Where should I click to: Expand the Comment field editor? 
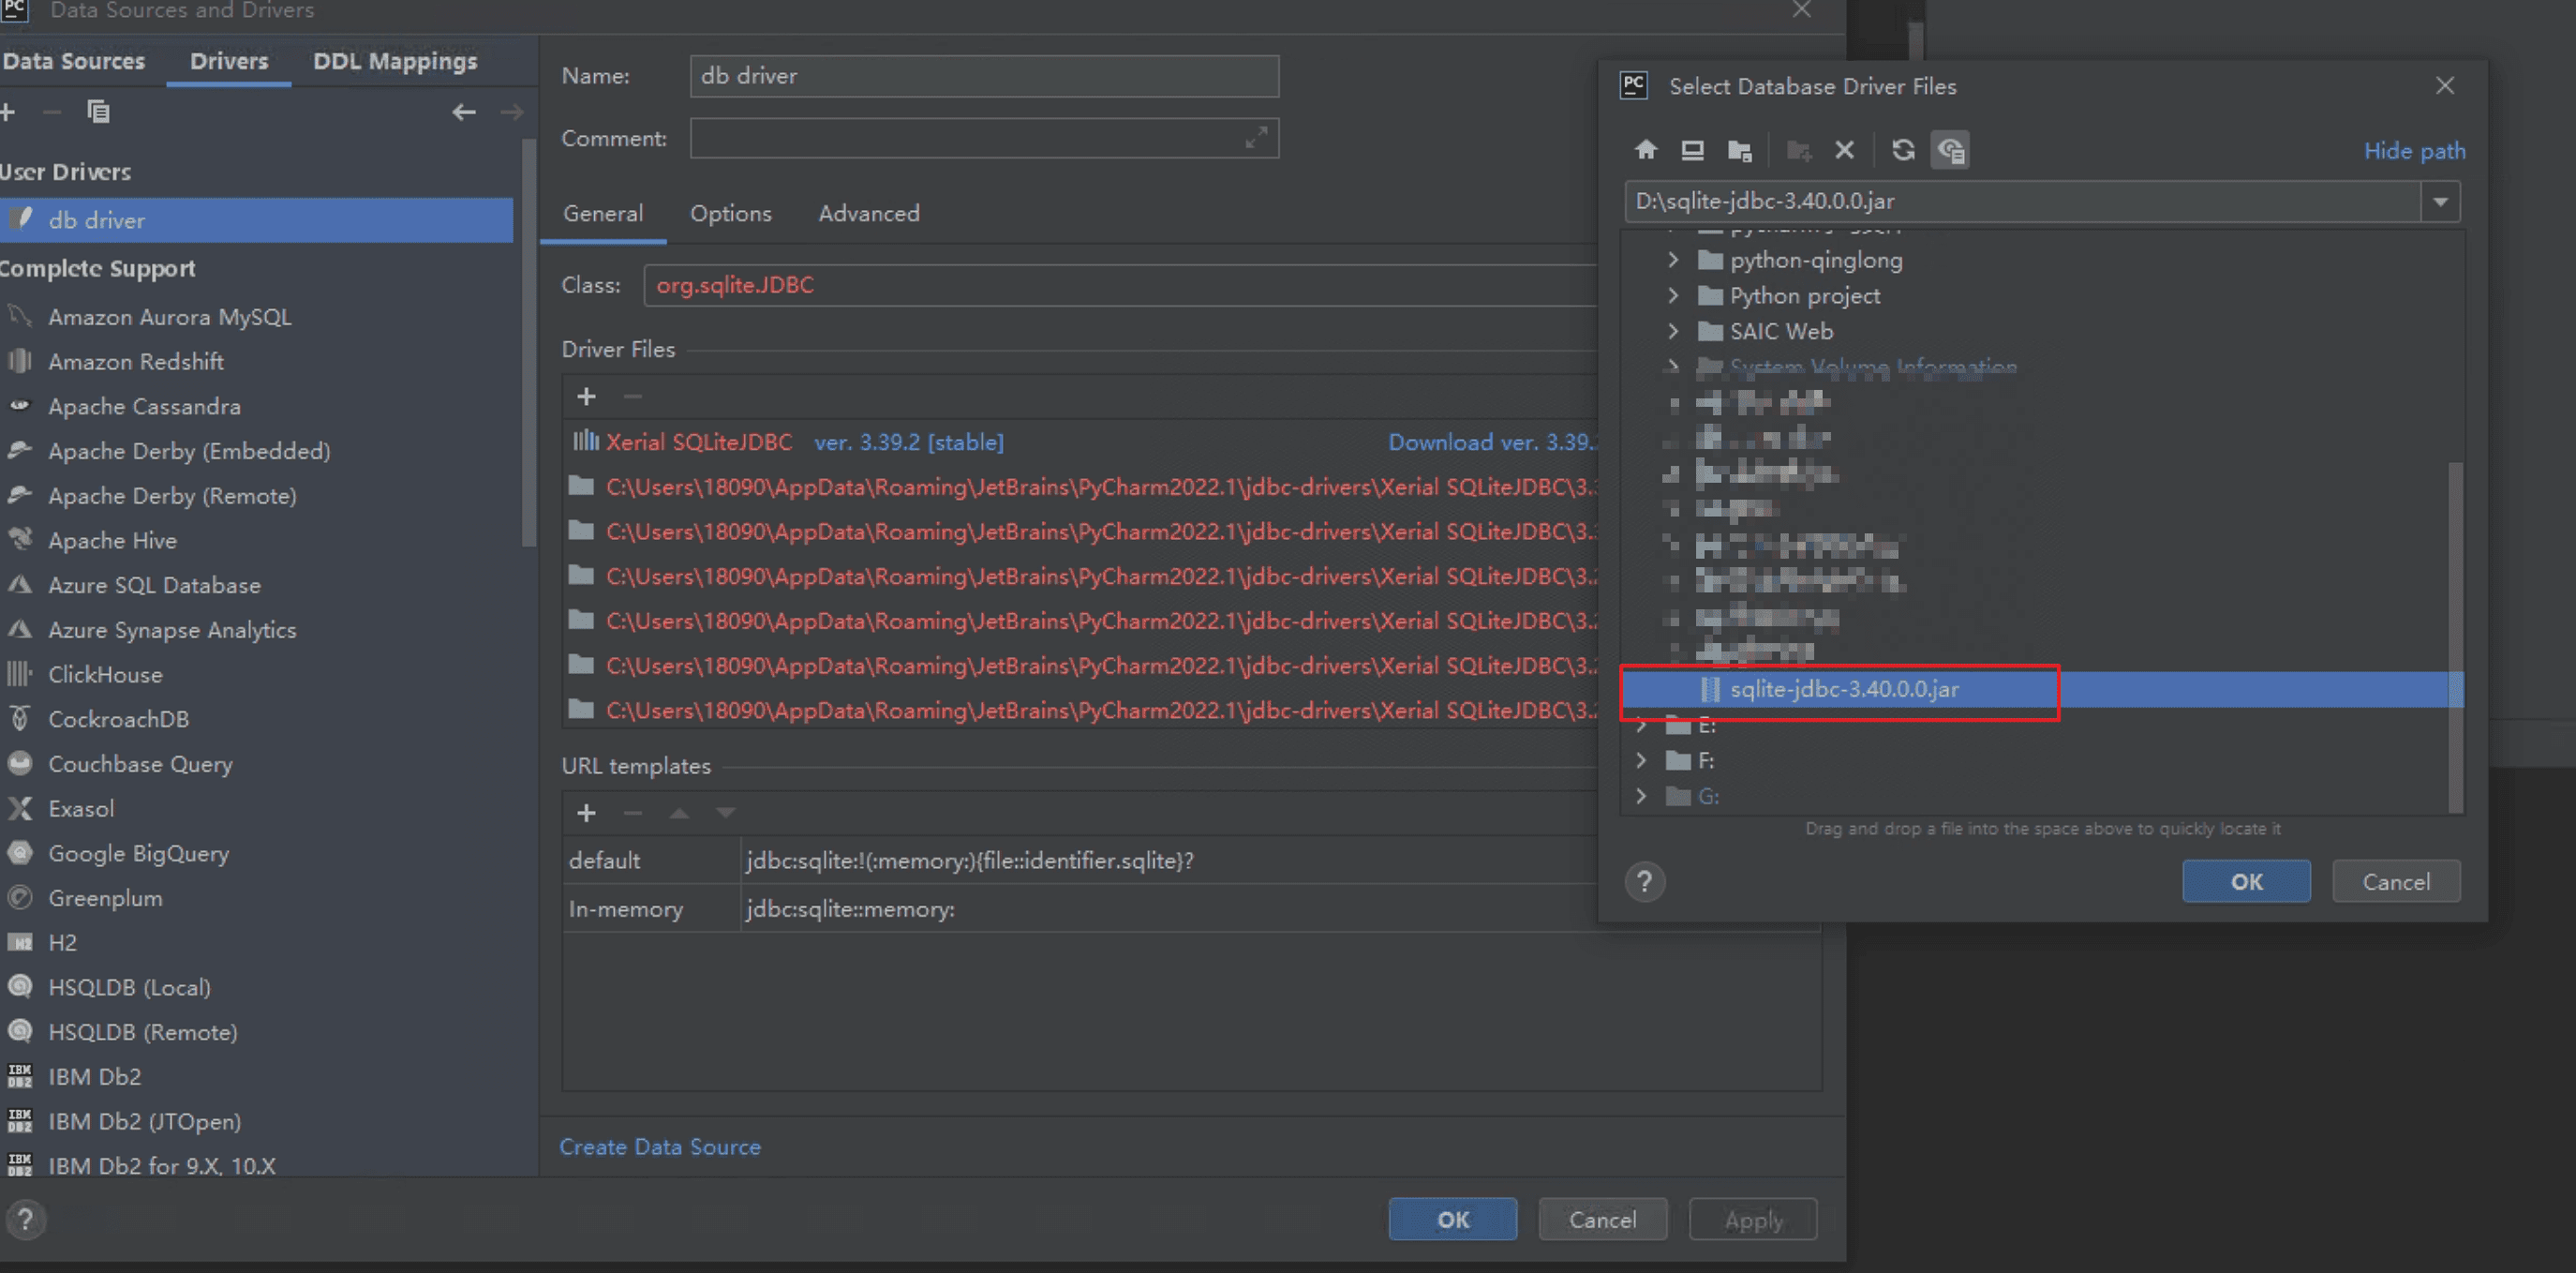(x=1256, y=138)
